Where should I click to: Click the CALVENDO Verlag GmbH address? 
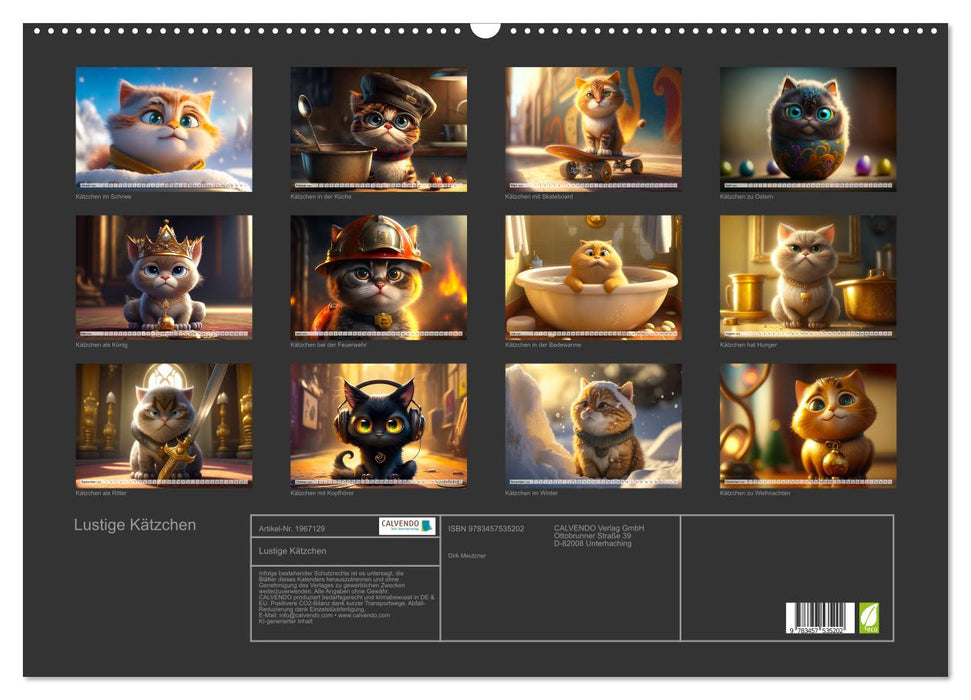(x=599, y=535)
